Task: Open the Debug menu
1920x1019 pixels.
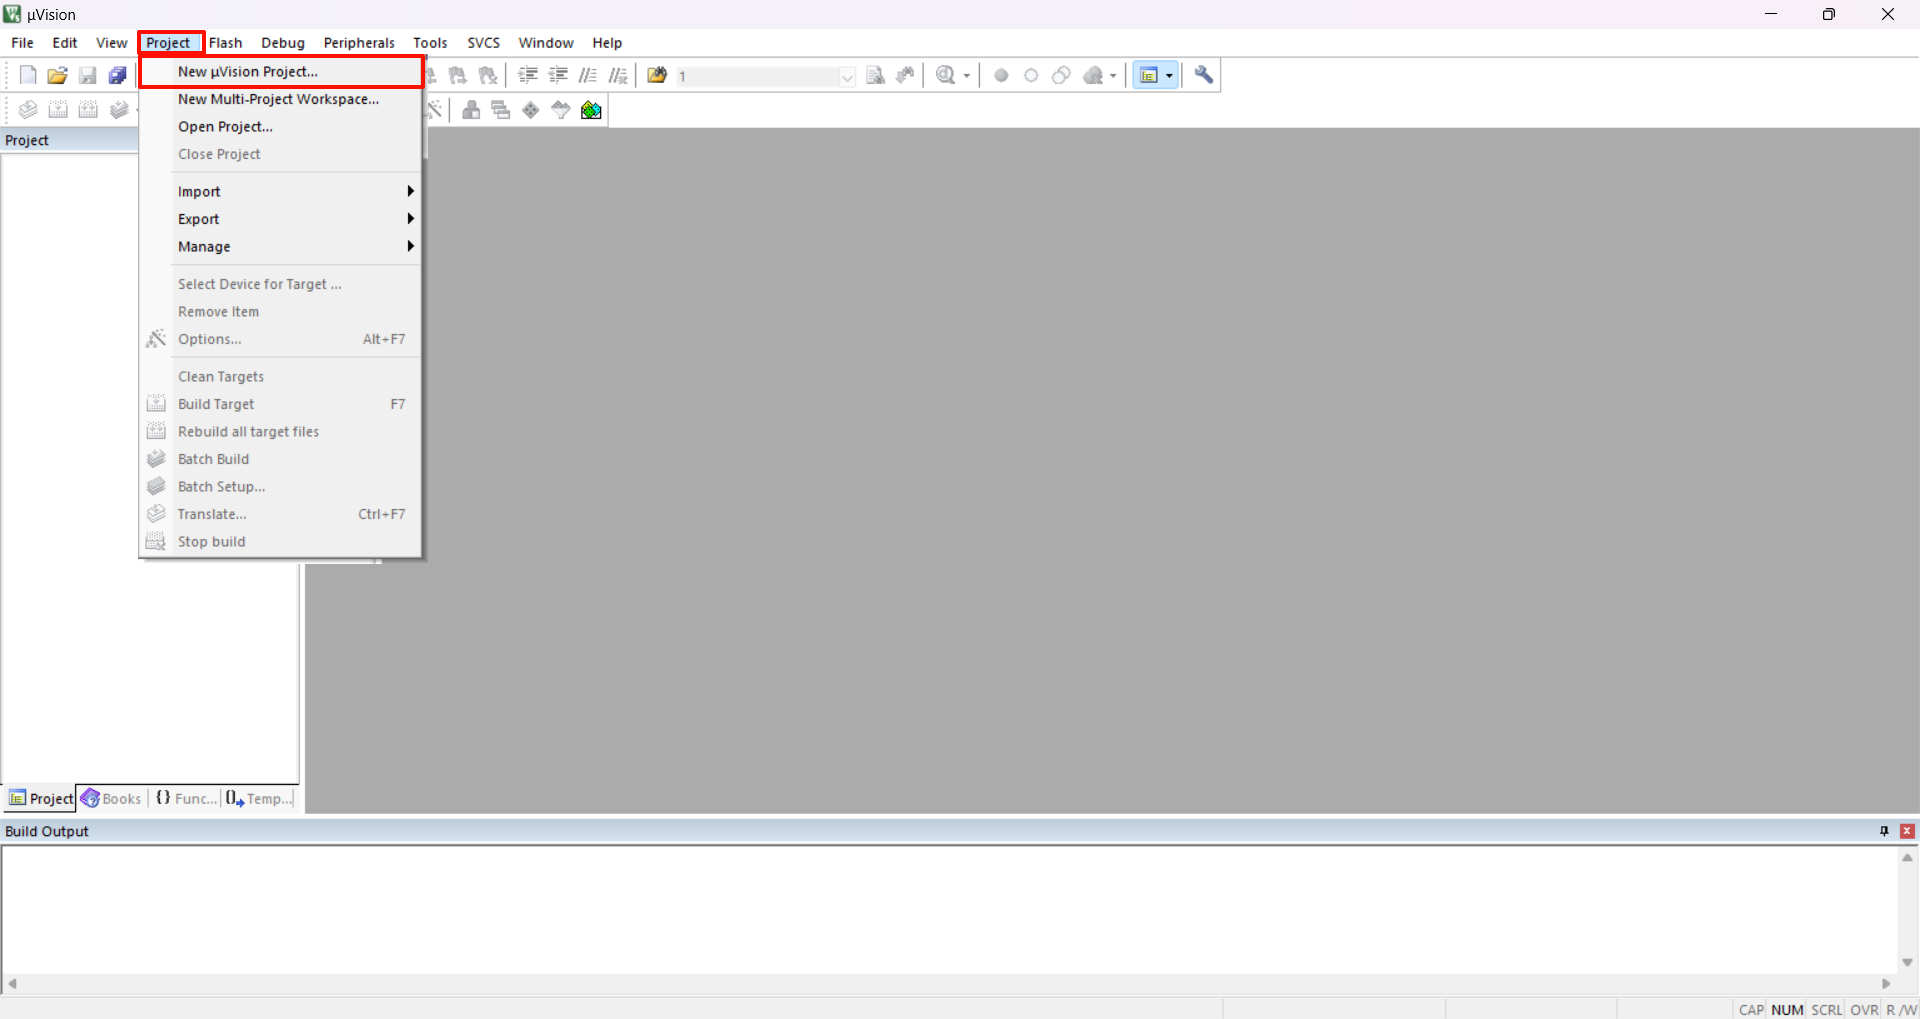Action: point(283,43)
